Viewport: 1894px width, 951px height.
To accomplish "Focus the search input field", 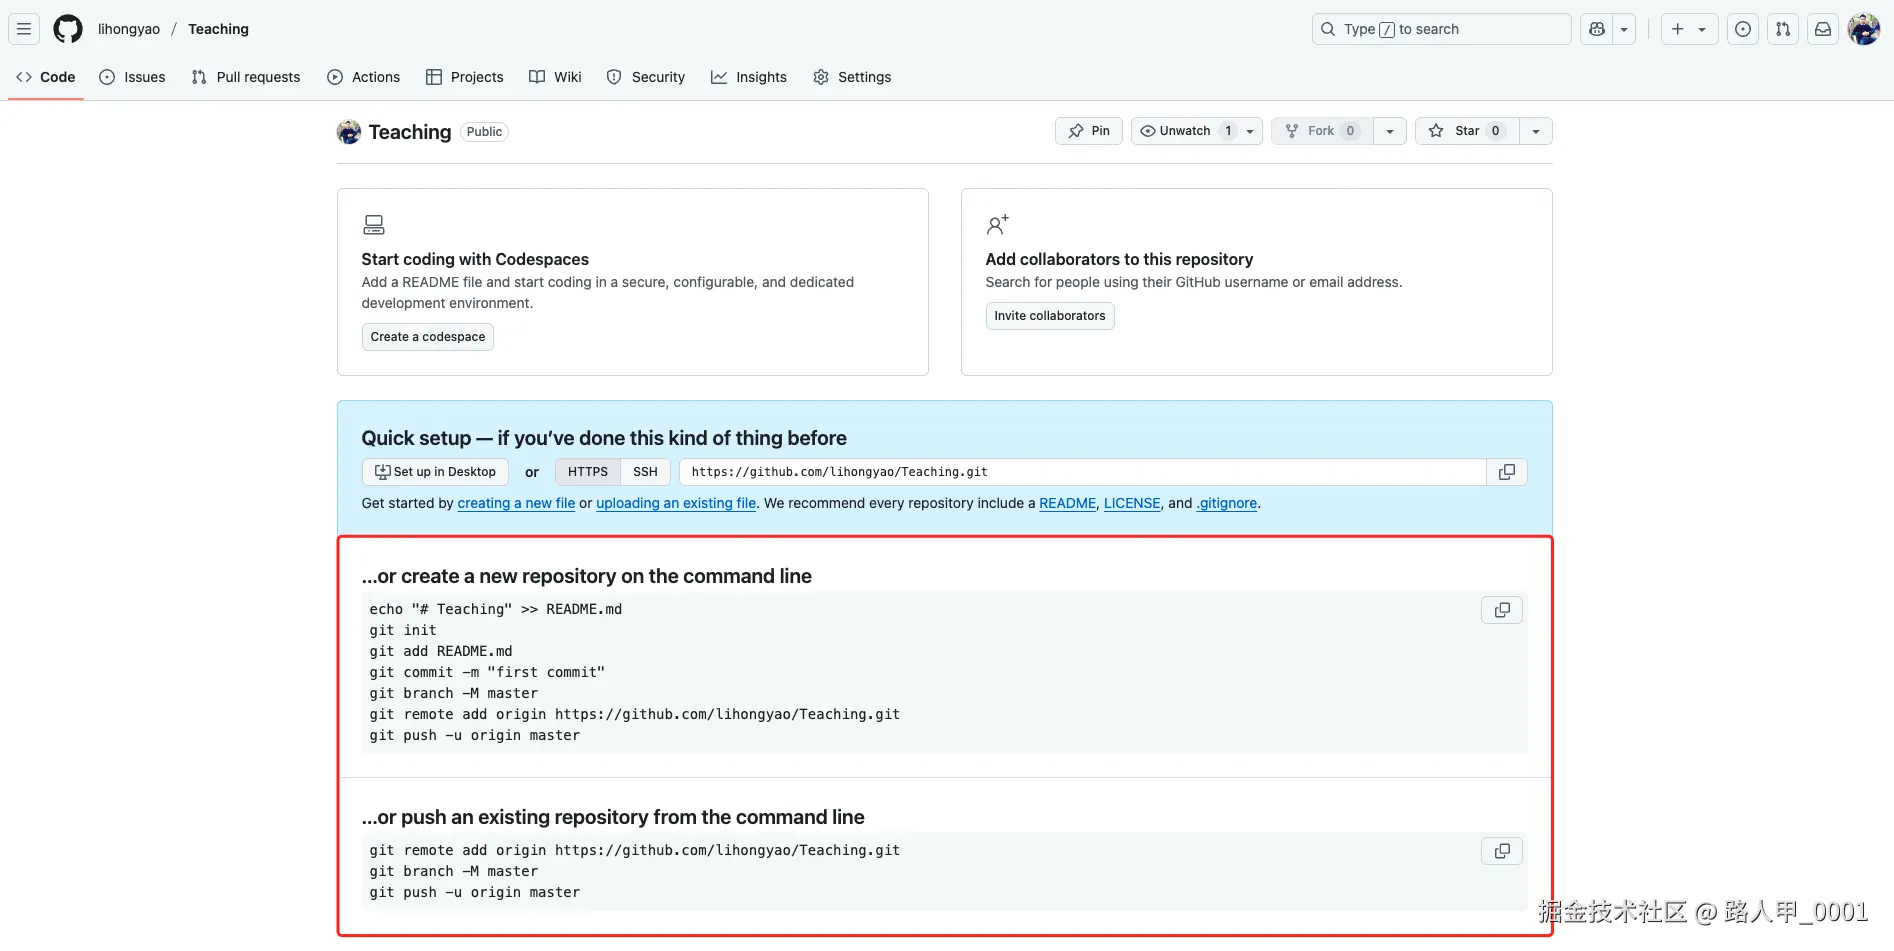I will pos(1441,29).
